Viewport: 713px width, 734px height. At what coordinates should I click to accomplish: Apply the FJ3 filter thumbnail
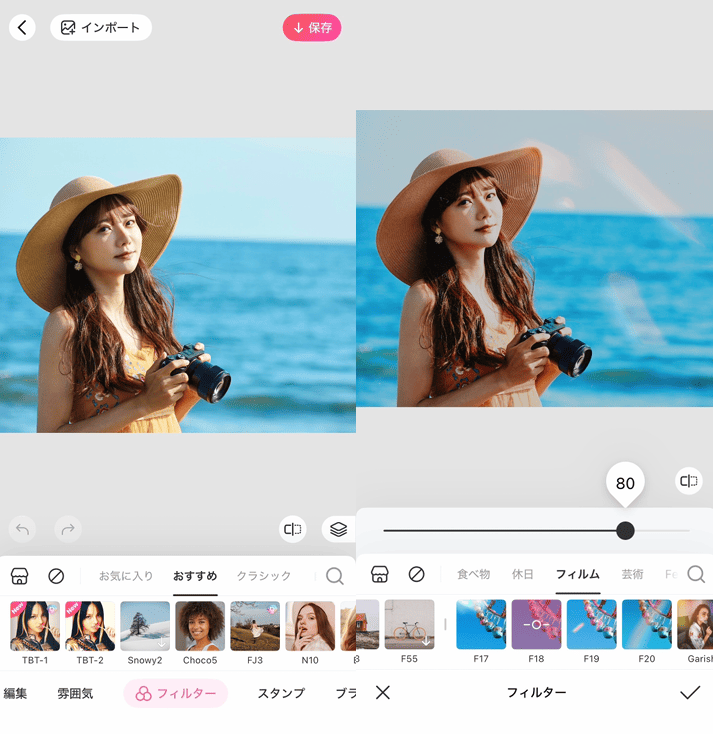click(255, 626)
